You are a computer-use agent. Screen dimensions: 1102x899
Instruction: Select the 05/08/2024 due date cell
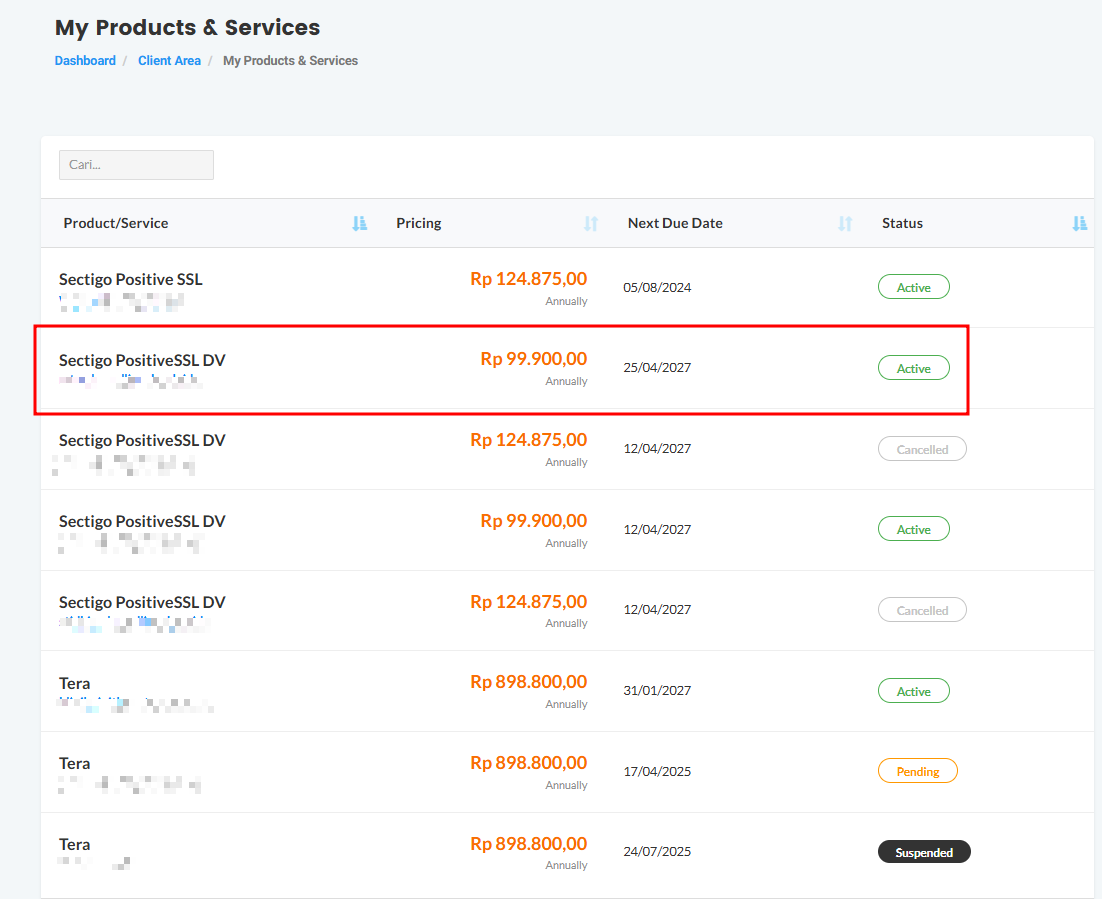[x=657, y=287]
